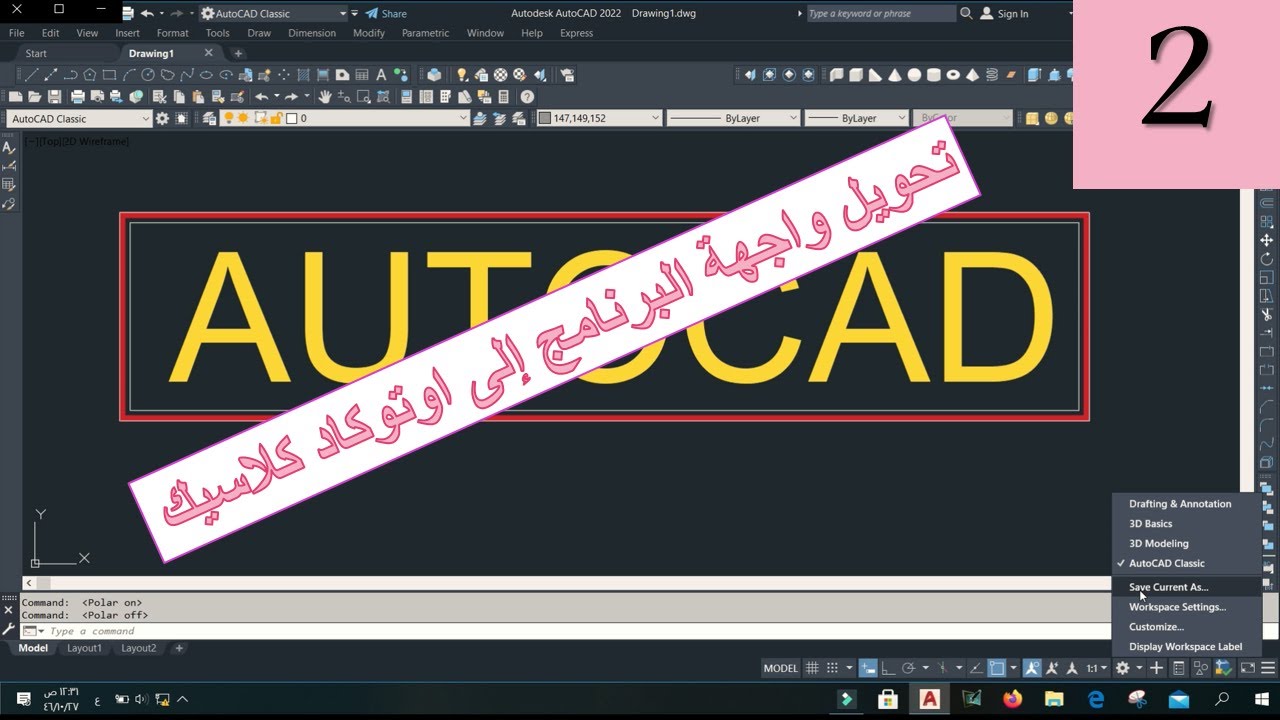
Task: Add new drawing tab with plus button
Action: coord(238,53)
